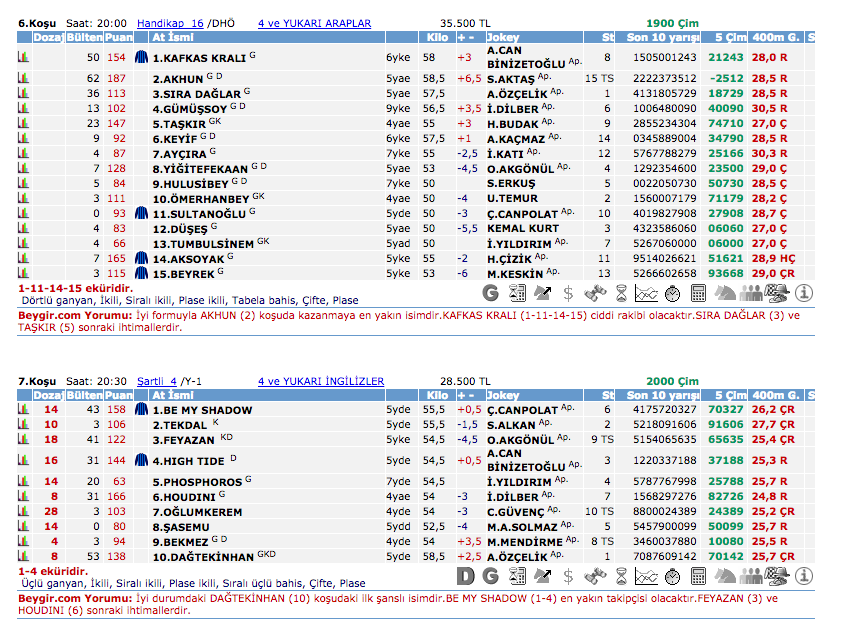The height and width of the screenshot is (630, 841).
Task: Click the hourglass icon under race 6
Action: [621, 293]
